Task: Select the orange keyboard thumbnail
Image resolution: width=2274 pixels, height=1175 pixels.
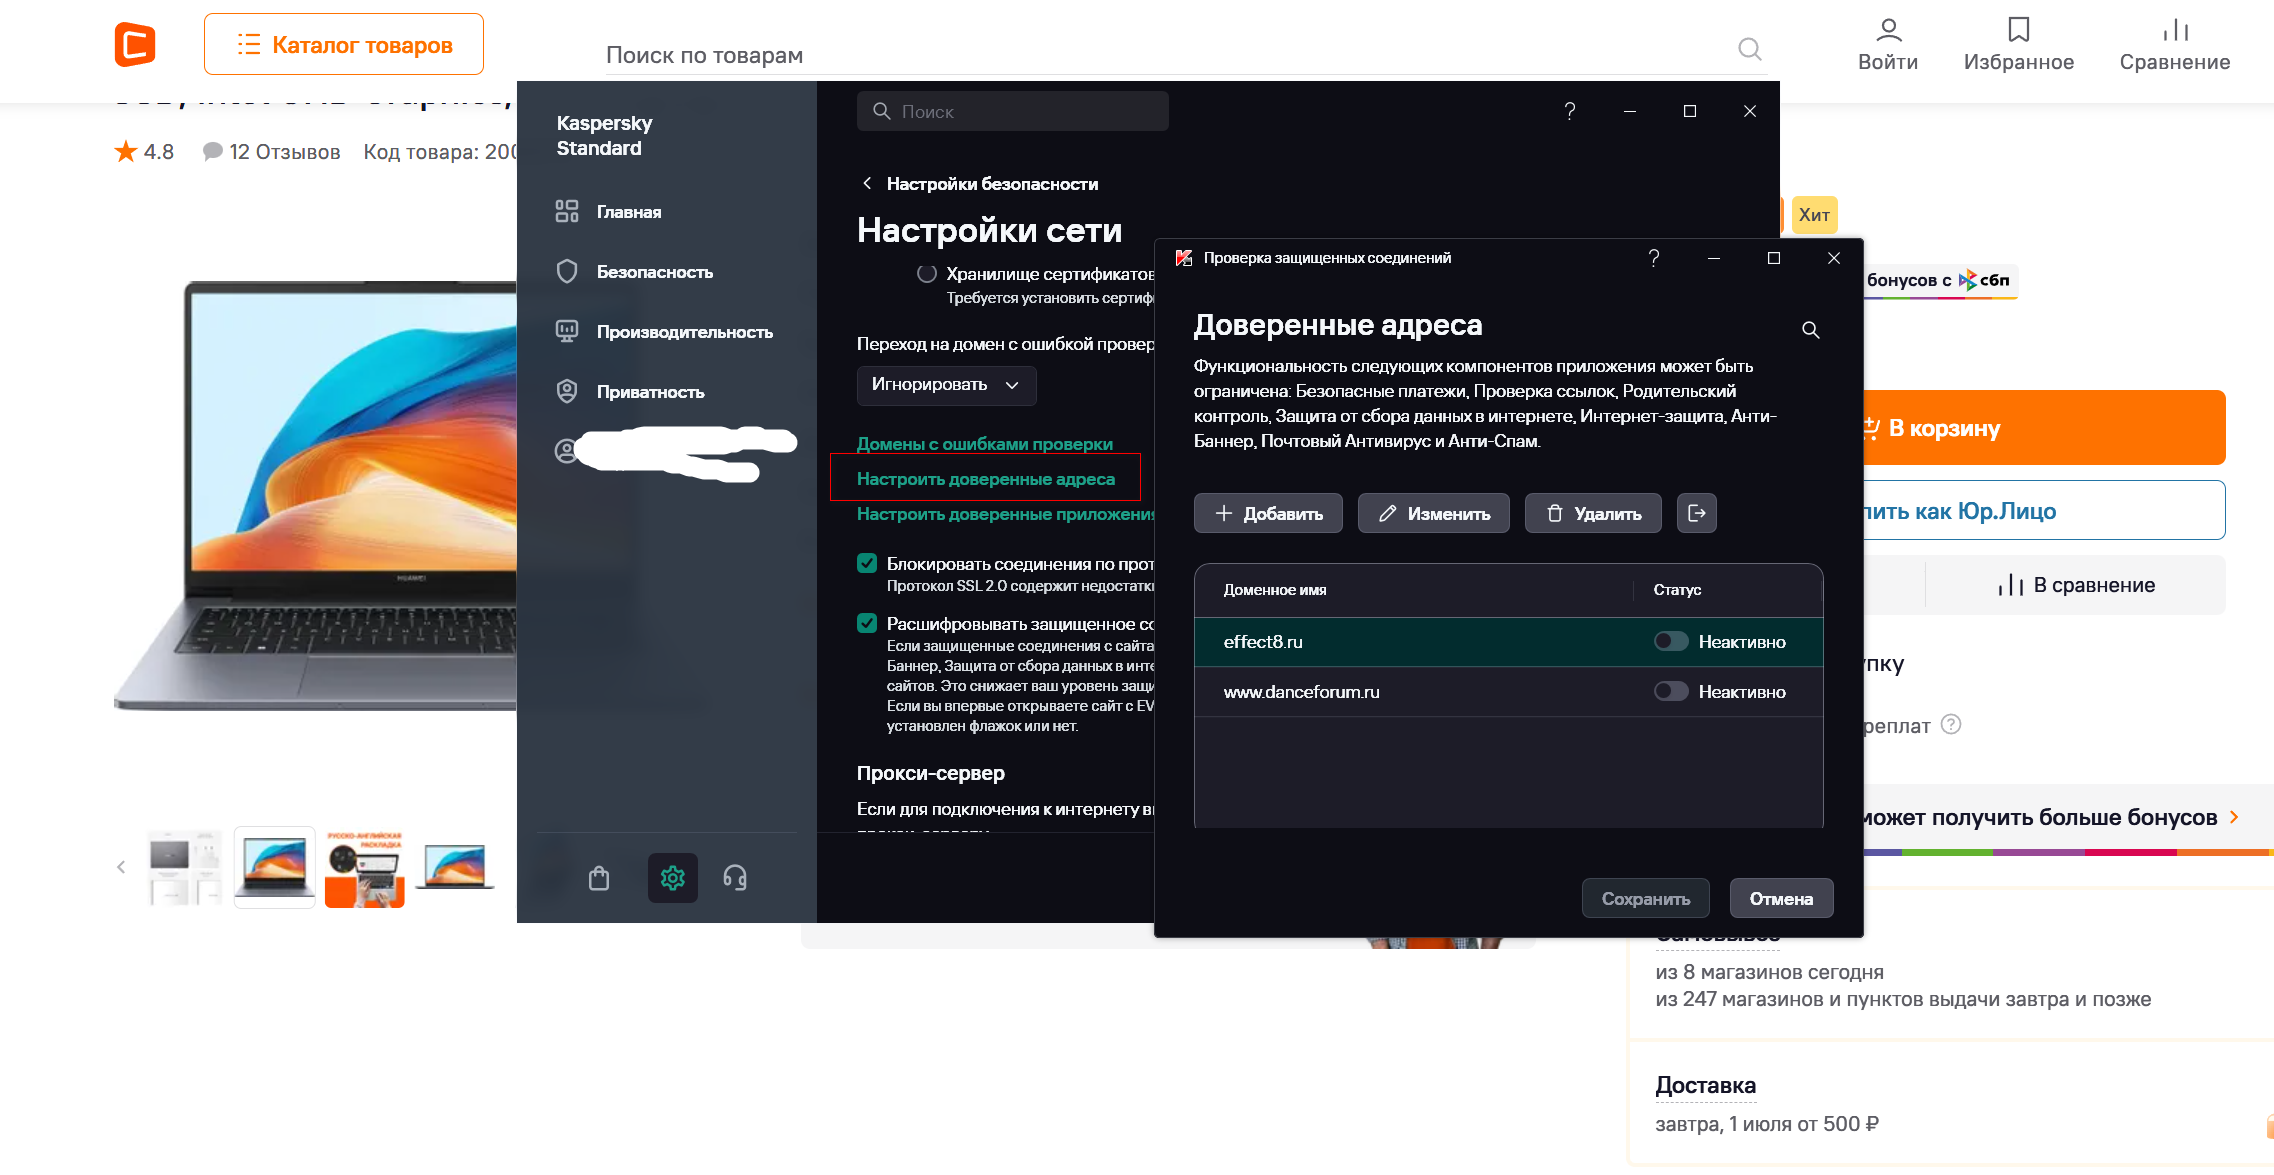Action: (364, 867)
